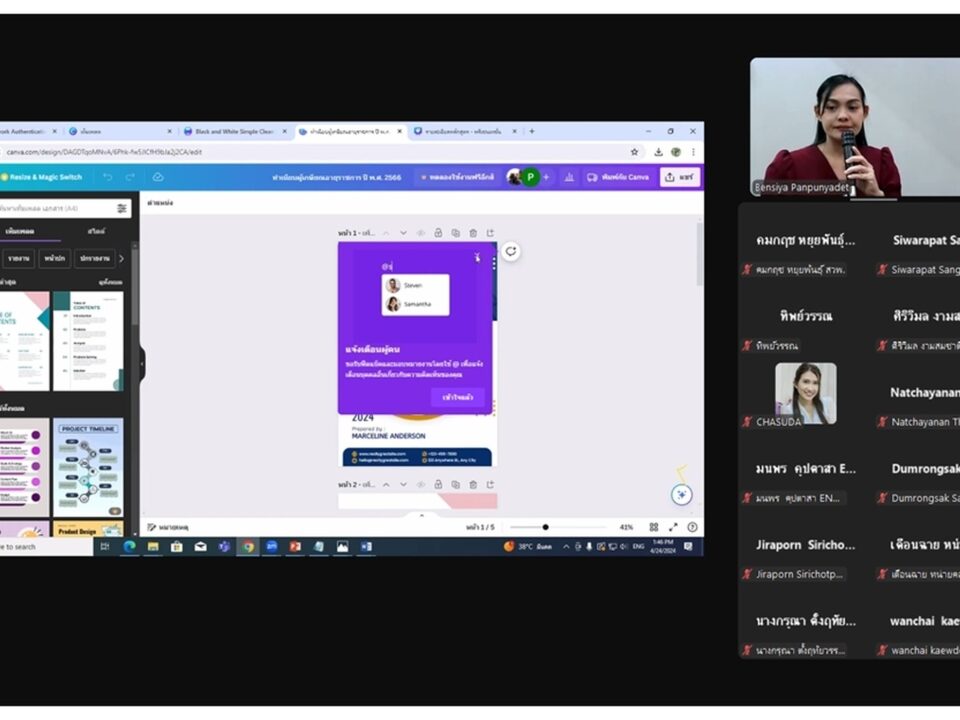The image size is (960, 720).
Task: Switch to the last browser tab on the right
Action: pyautogui.click(x=465, y=131)
